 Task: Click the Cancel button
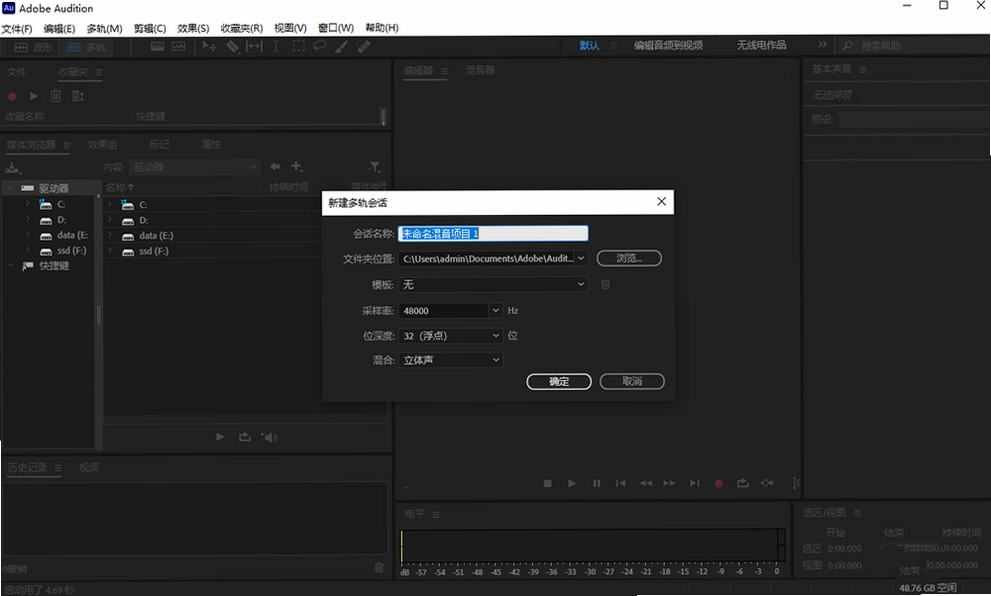632,381
